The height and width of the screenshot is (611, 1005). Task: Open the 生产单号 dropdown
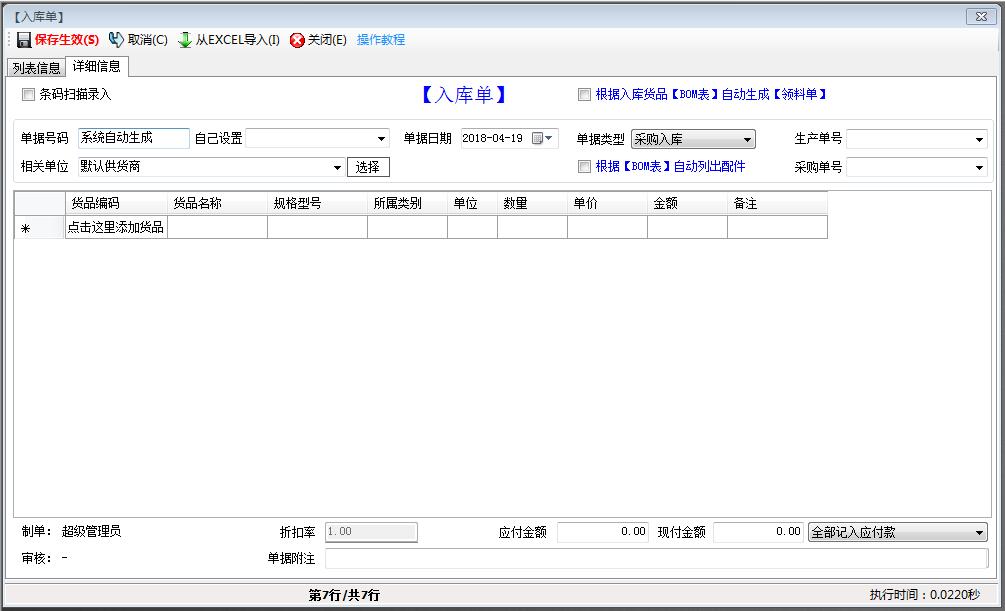979,140
